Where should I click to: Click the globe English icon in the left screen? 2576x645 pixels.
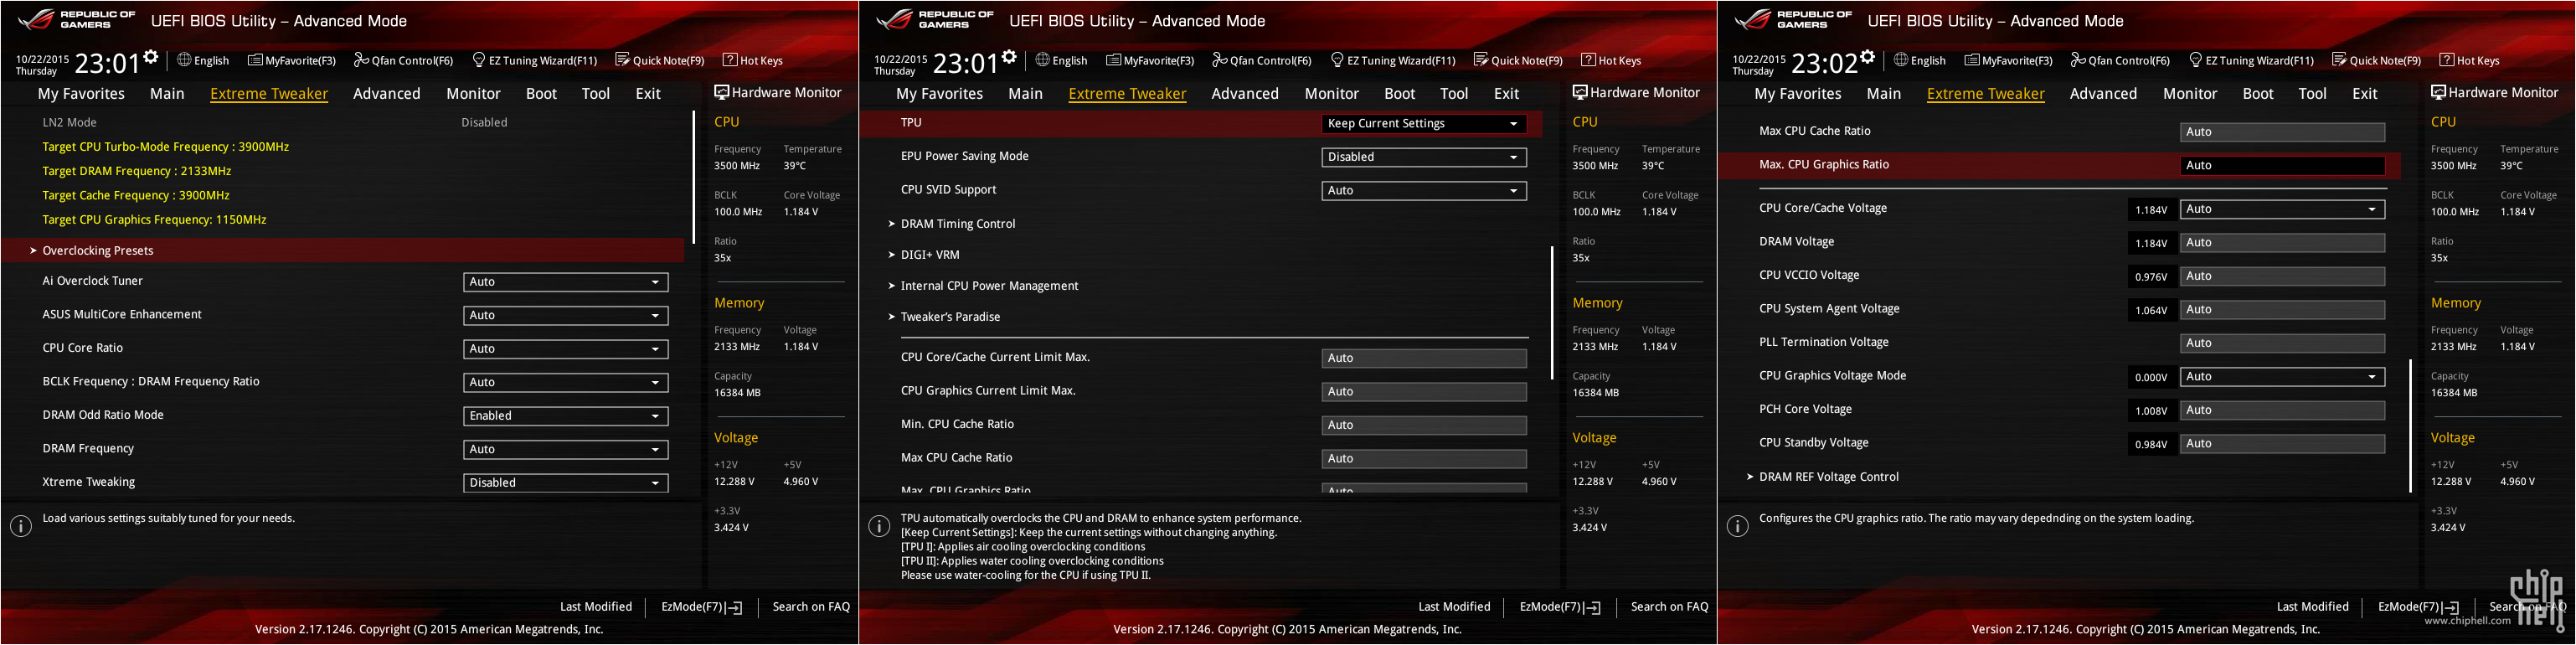click(184, 60)
